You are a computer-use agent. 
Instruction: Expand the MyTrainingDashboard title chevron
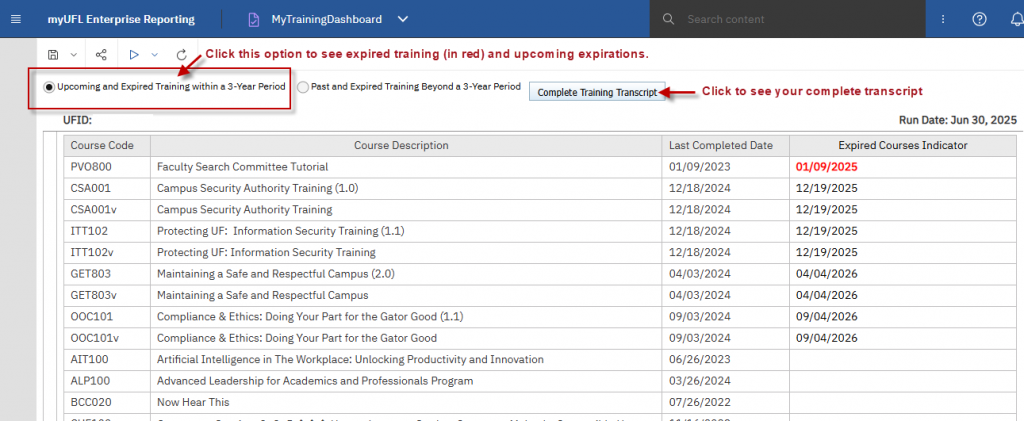pos(403,20)
